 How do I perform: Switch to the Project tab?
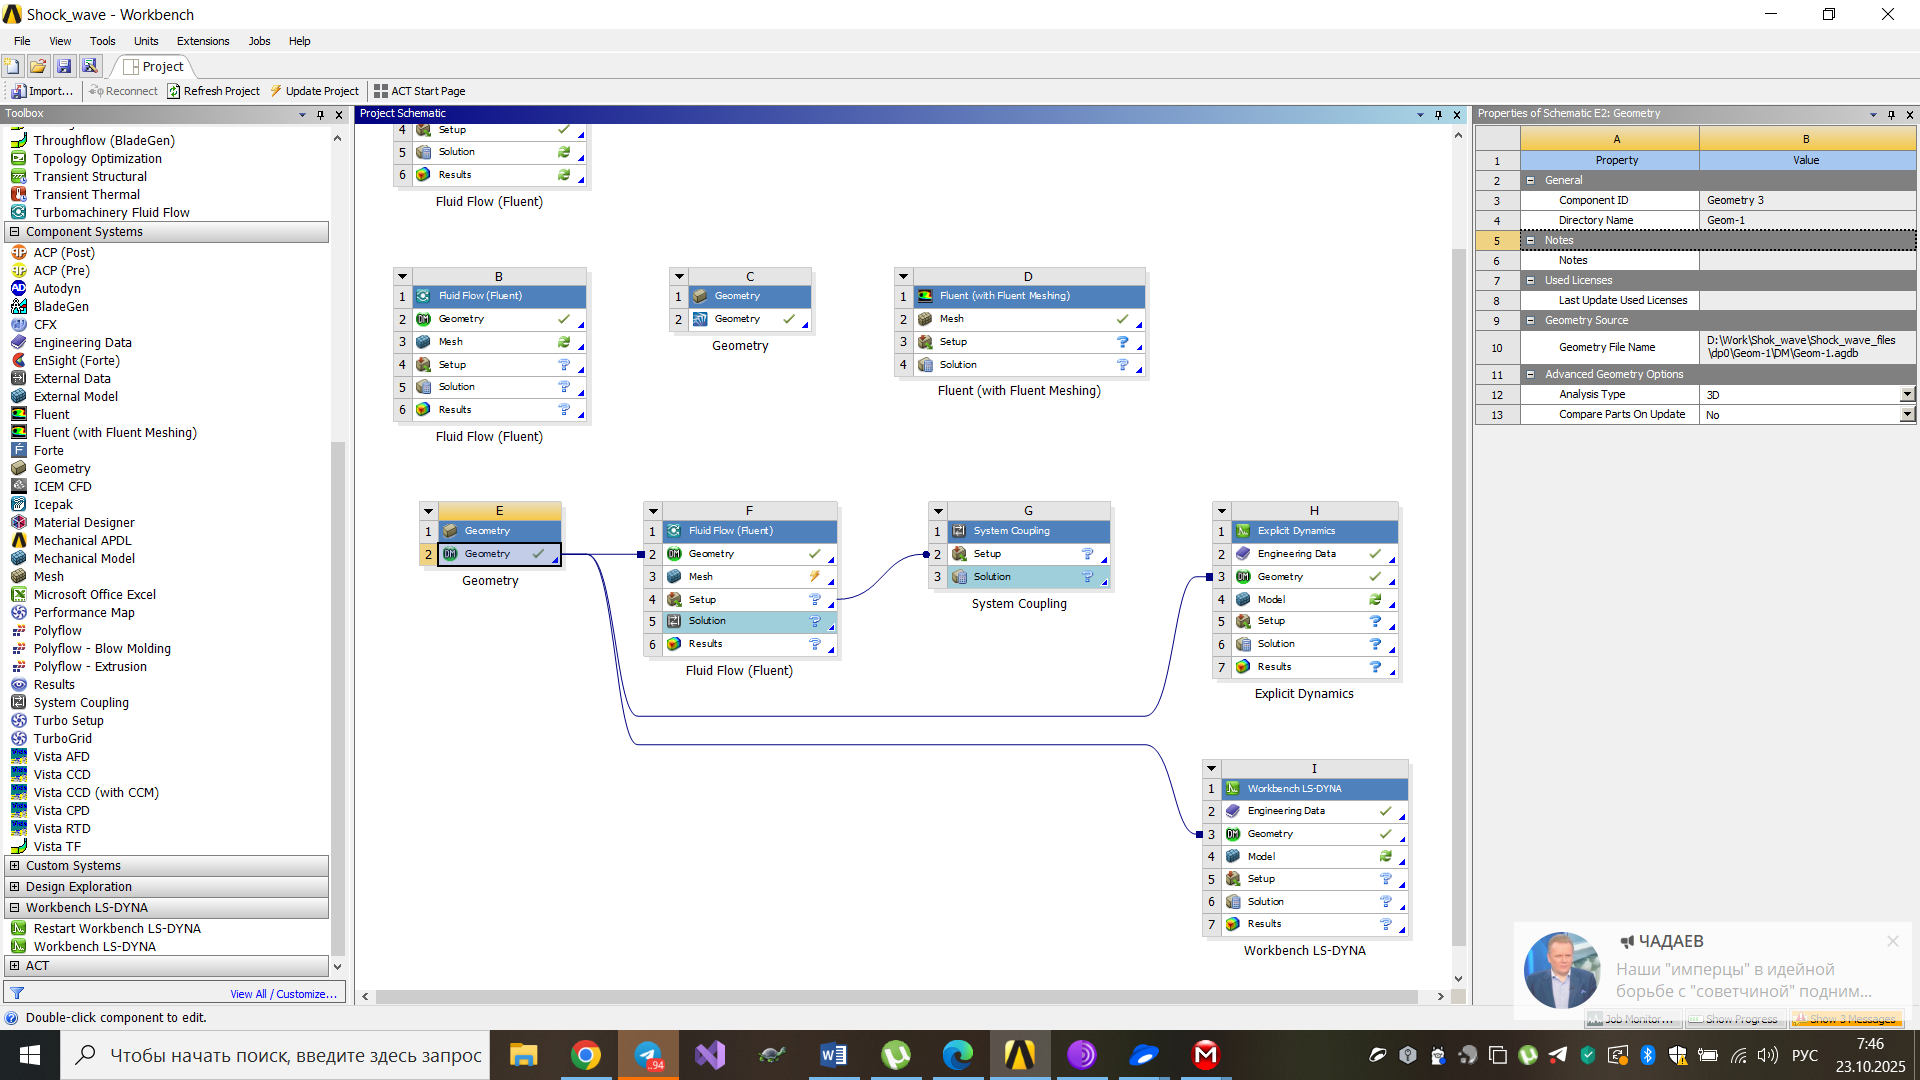(x=154, y=66)
